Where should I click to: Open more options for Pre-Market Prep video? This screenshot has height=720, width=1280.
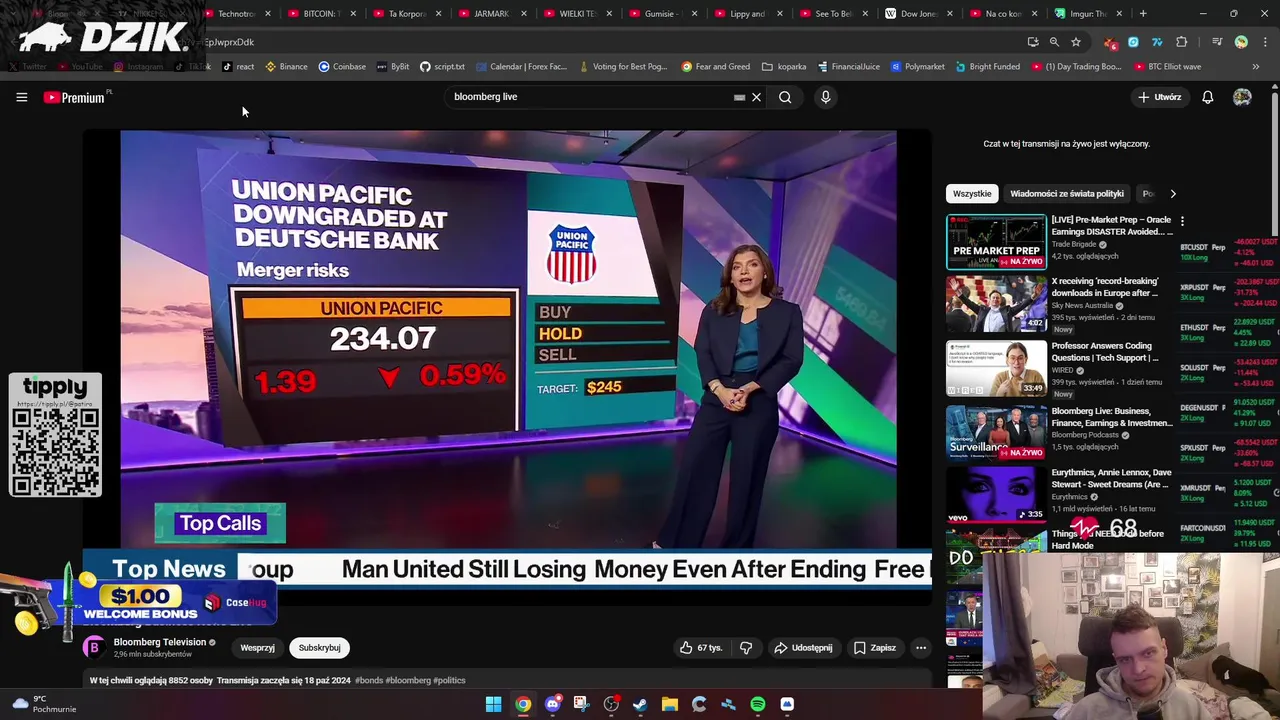1182,221
